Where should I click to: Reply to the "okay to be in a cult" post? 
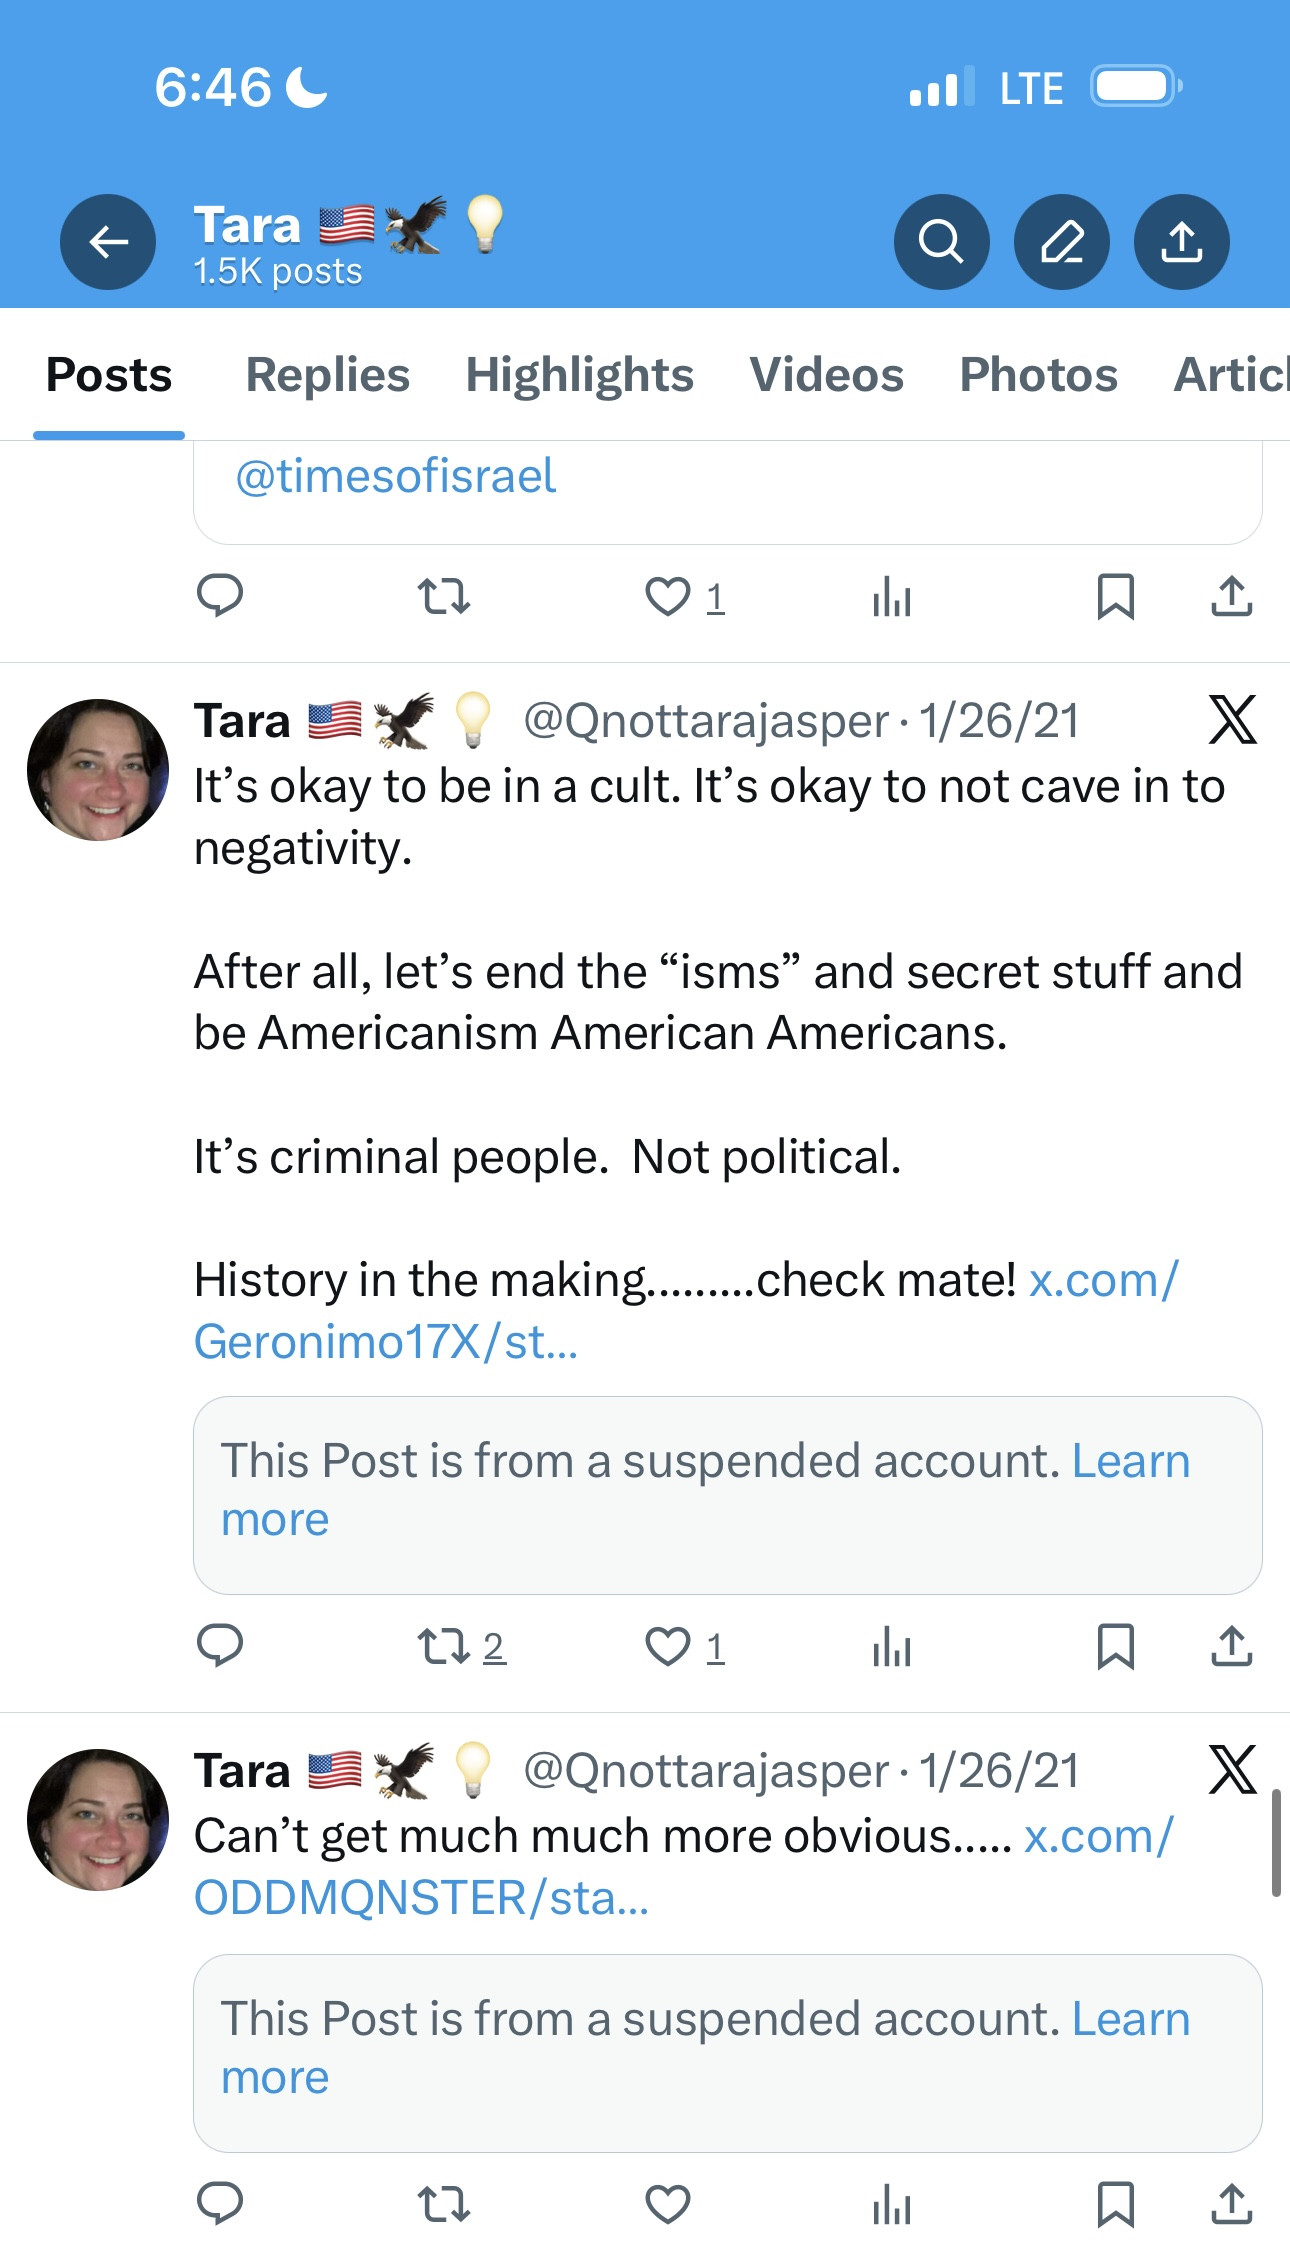220,1645
